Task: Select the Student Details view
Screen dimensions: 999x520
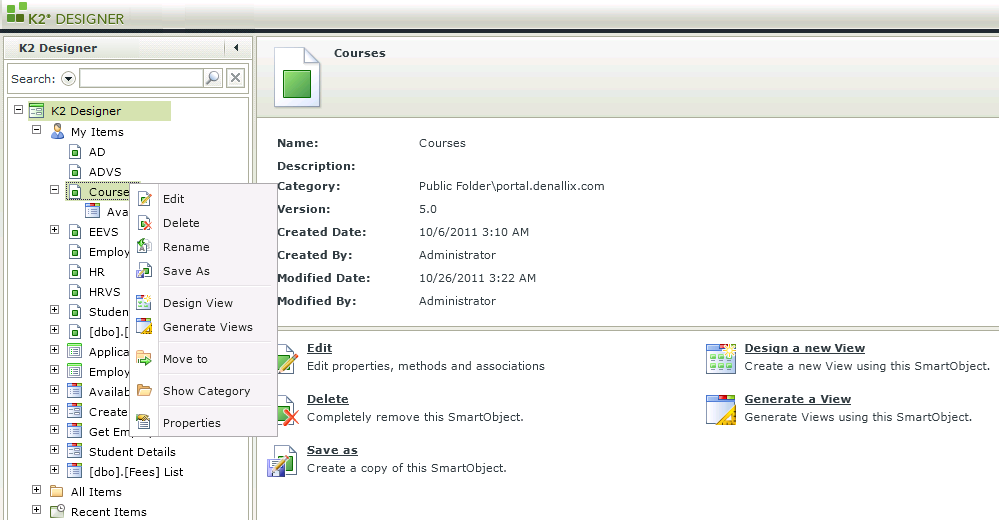Action: 132,452
